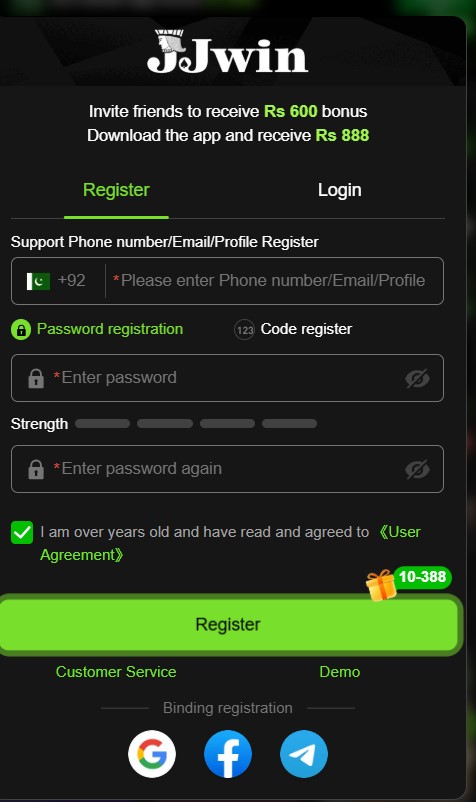Switch to the Login tab
This screenshot has width=476, height=802.
click(x=339, y=190)
